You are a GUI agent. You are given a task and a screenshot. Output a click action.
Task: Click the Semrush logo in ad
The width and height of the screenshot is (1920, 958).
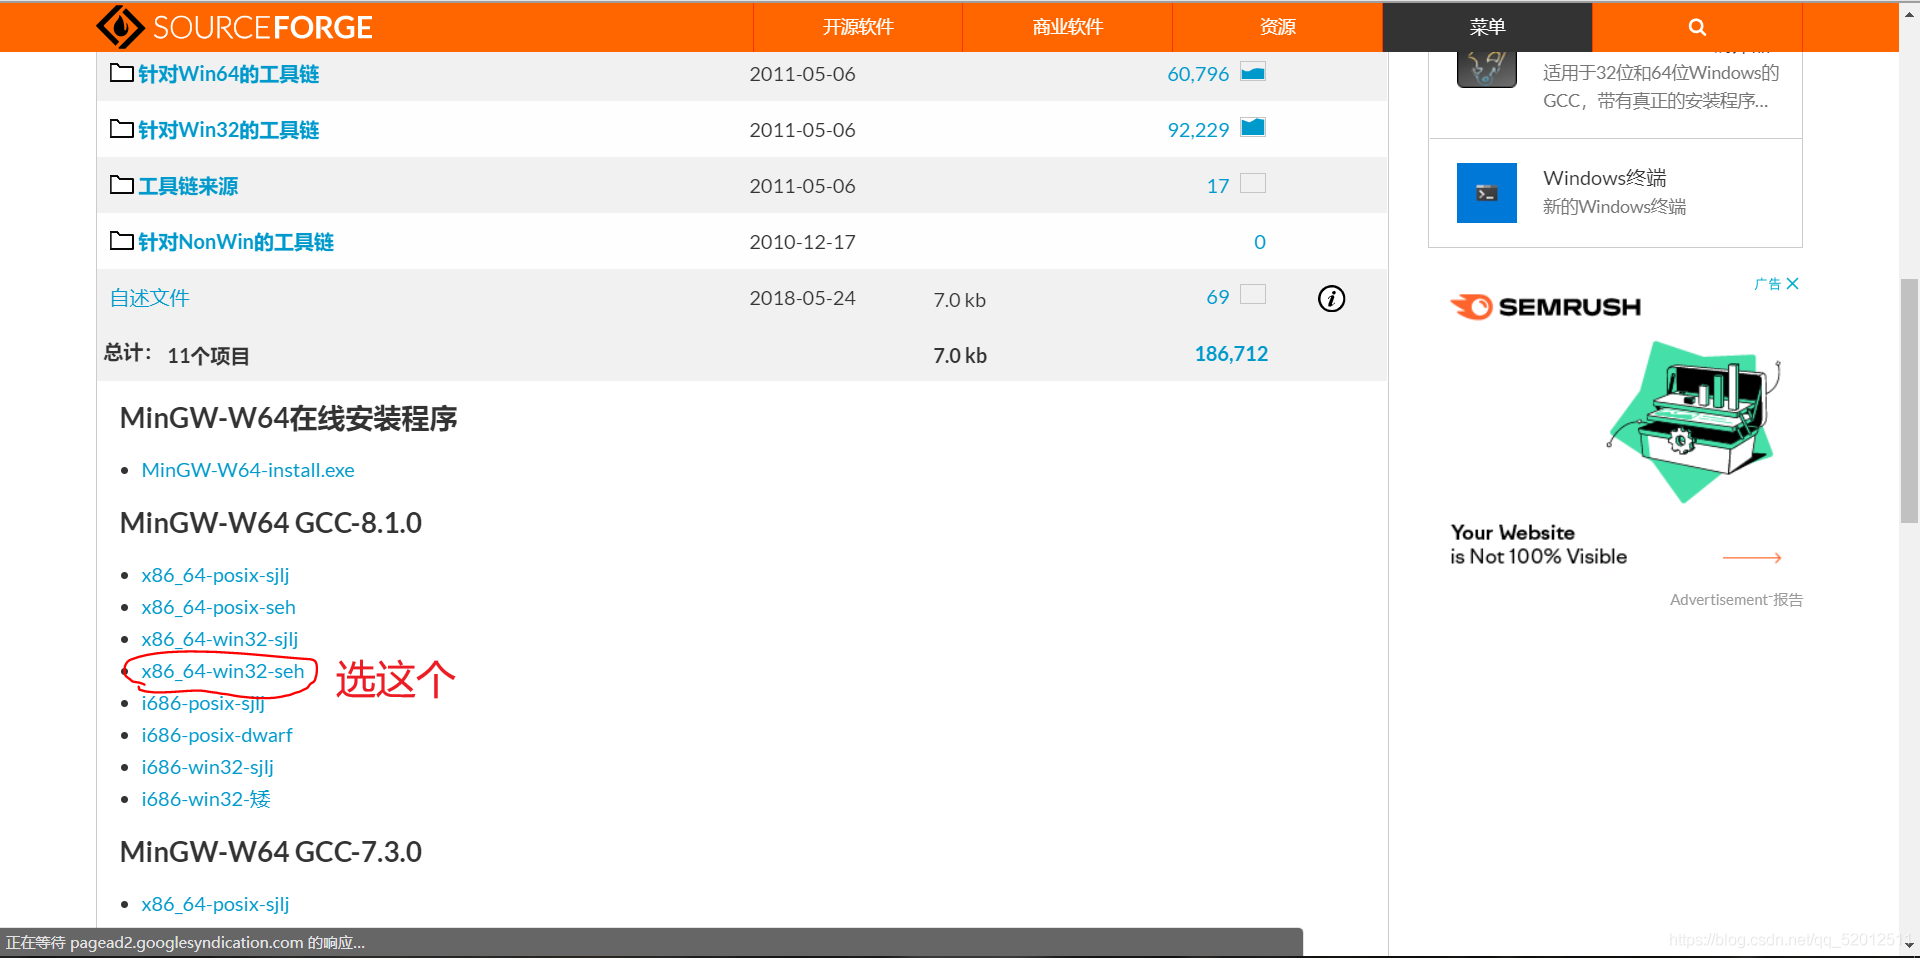[1546, 307]
